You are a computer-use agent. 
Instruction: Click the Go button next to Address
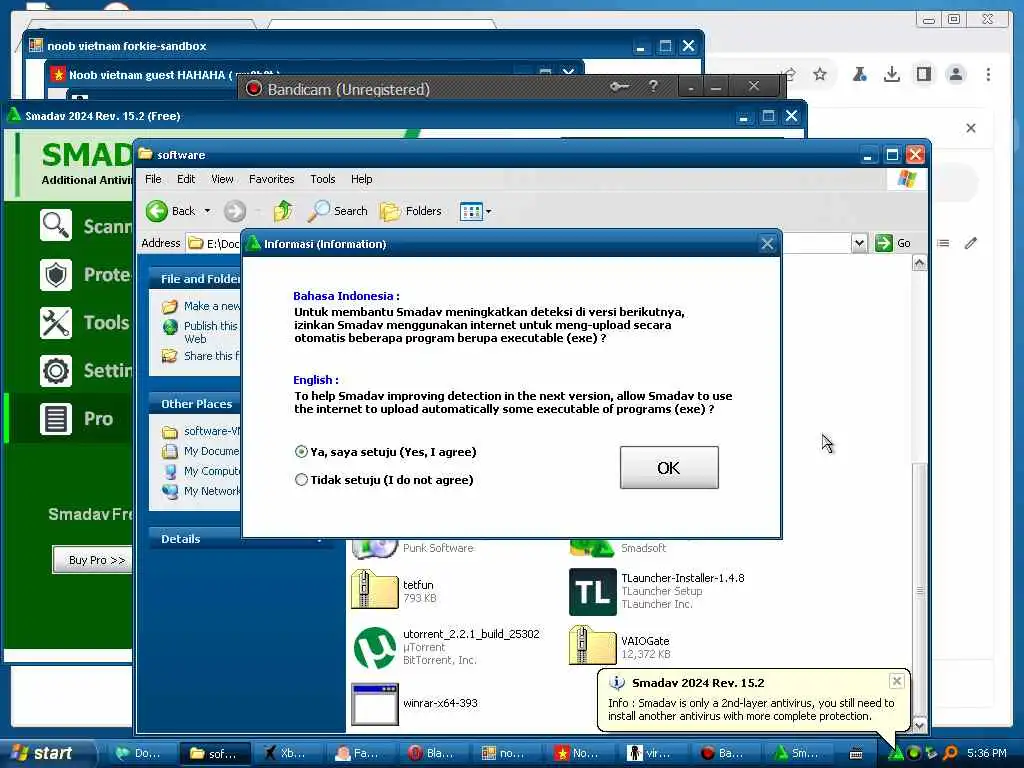point(893,243)
